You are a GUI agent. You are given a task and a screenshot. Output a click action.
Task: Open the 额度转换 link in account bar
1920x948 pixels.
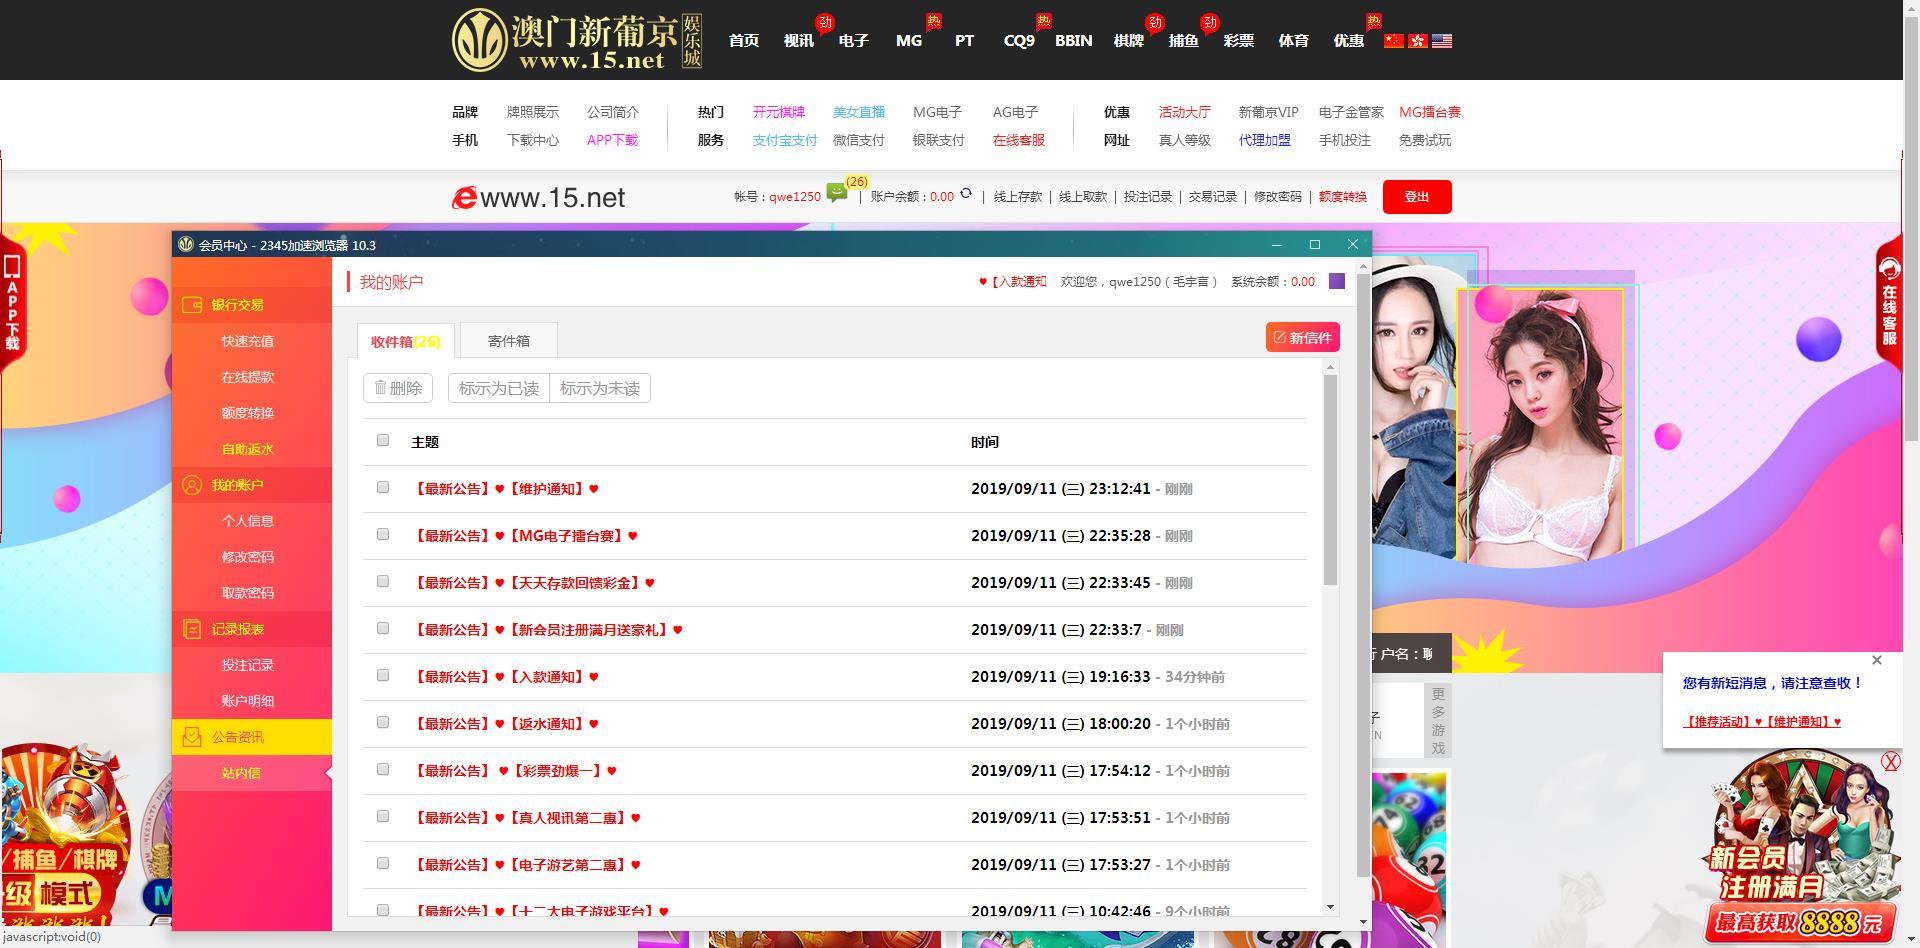pos(1343,197)
